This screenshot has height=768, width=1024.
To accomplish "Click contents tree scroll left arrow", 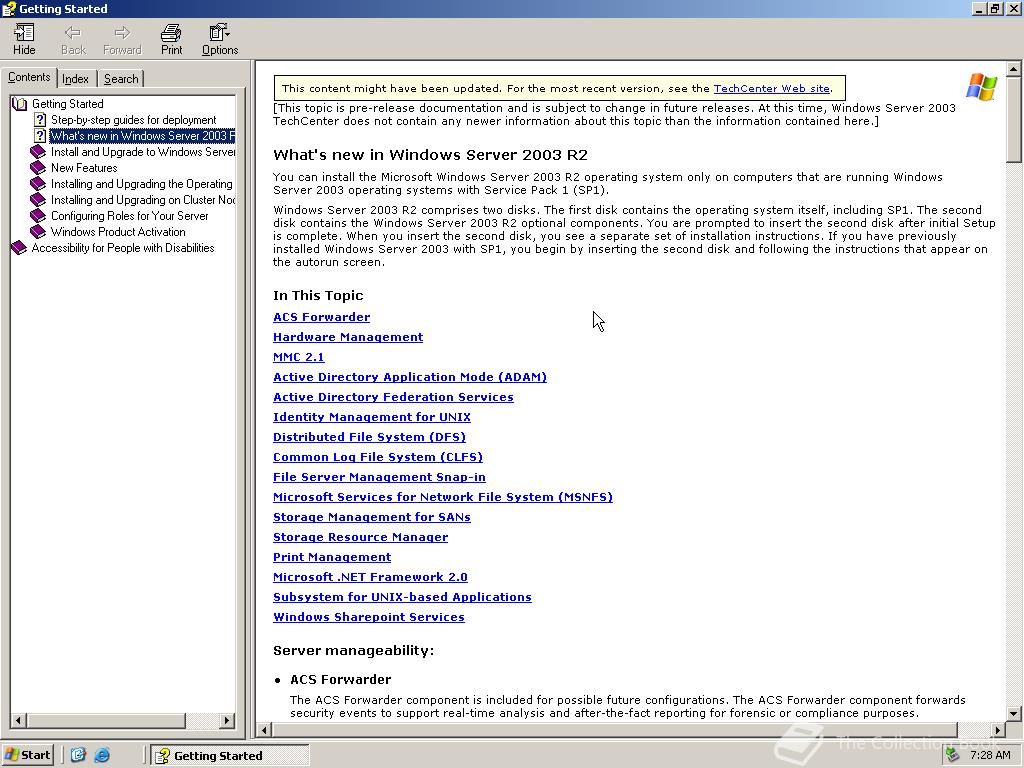I will [x=19, y=720].
